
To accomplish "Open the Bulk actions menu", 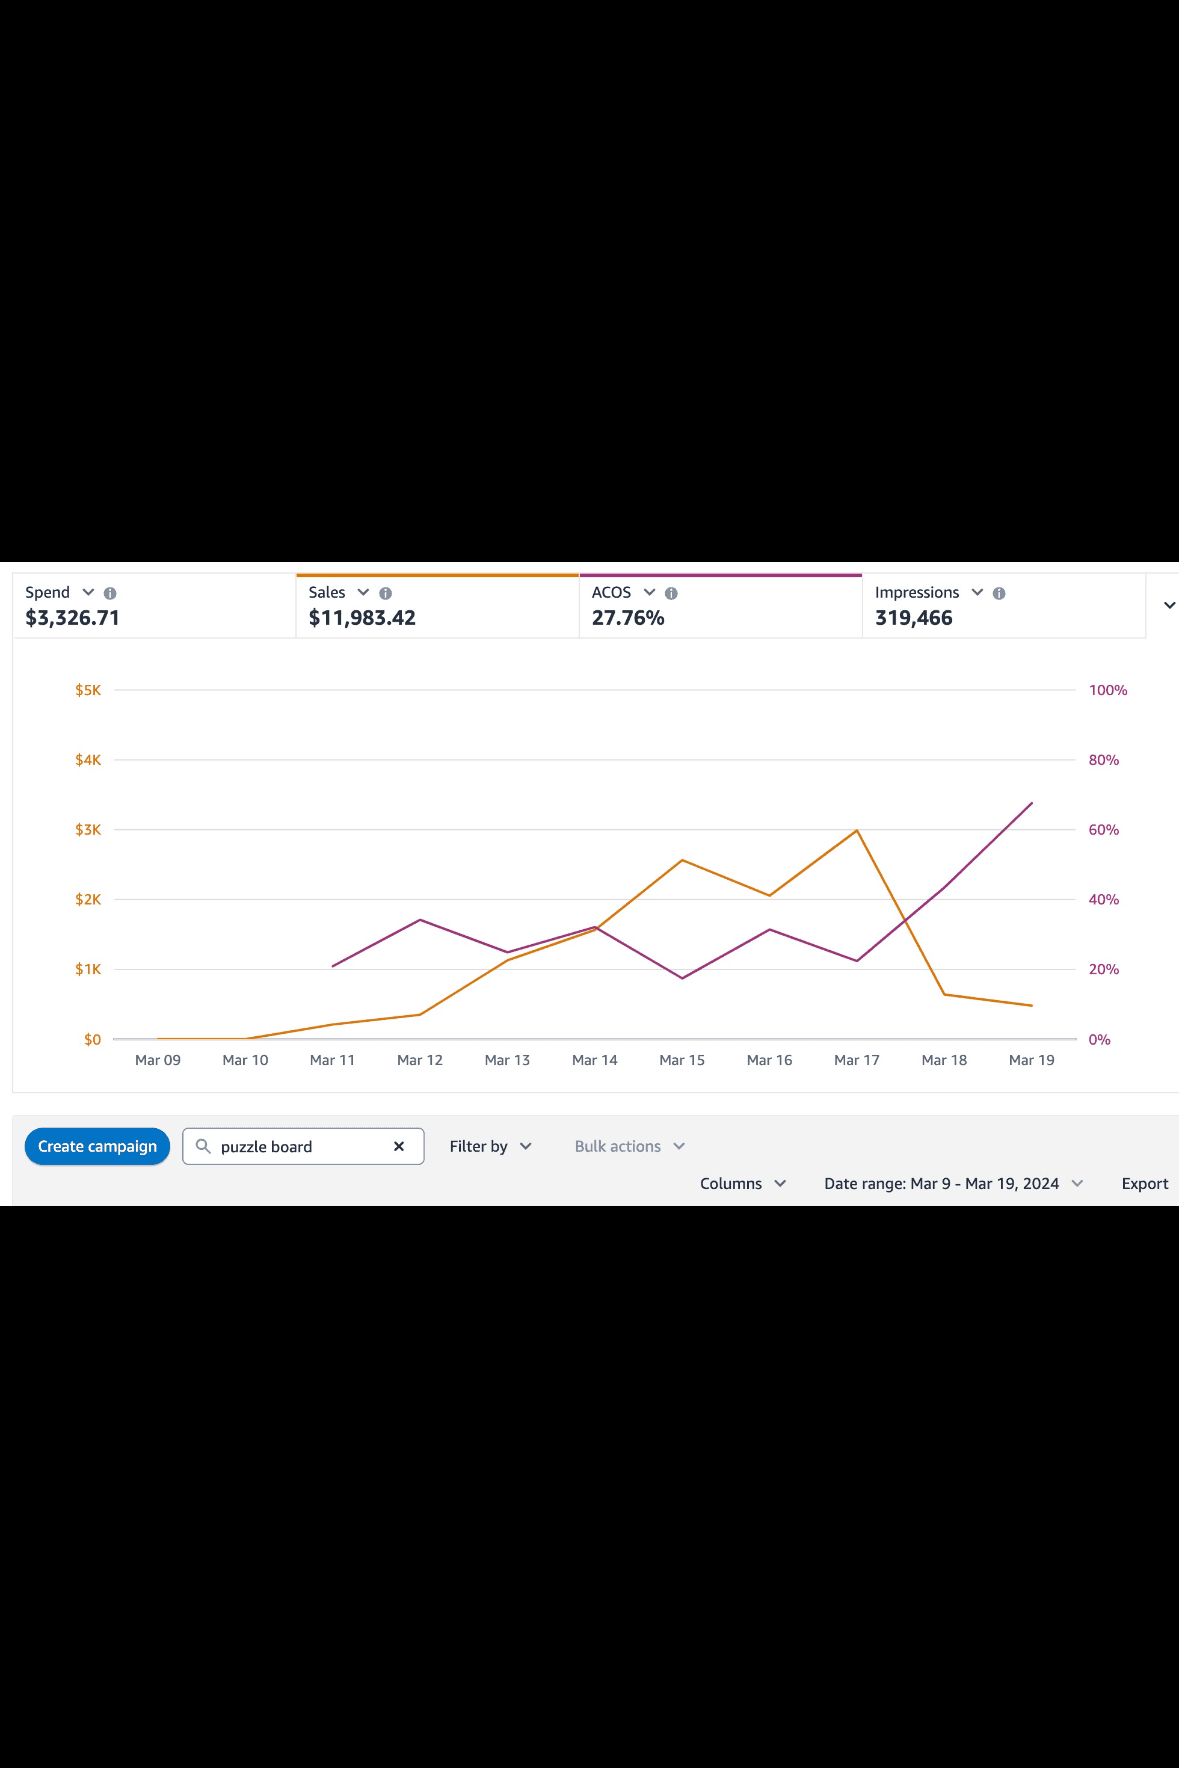I will [629, 1146].
